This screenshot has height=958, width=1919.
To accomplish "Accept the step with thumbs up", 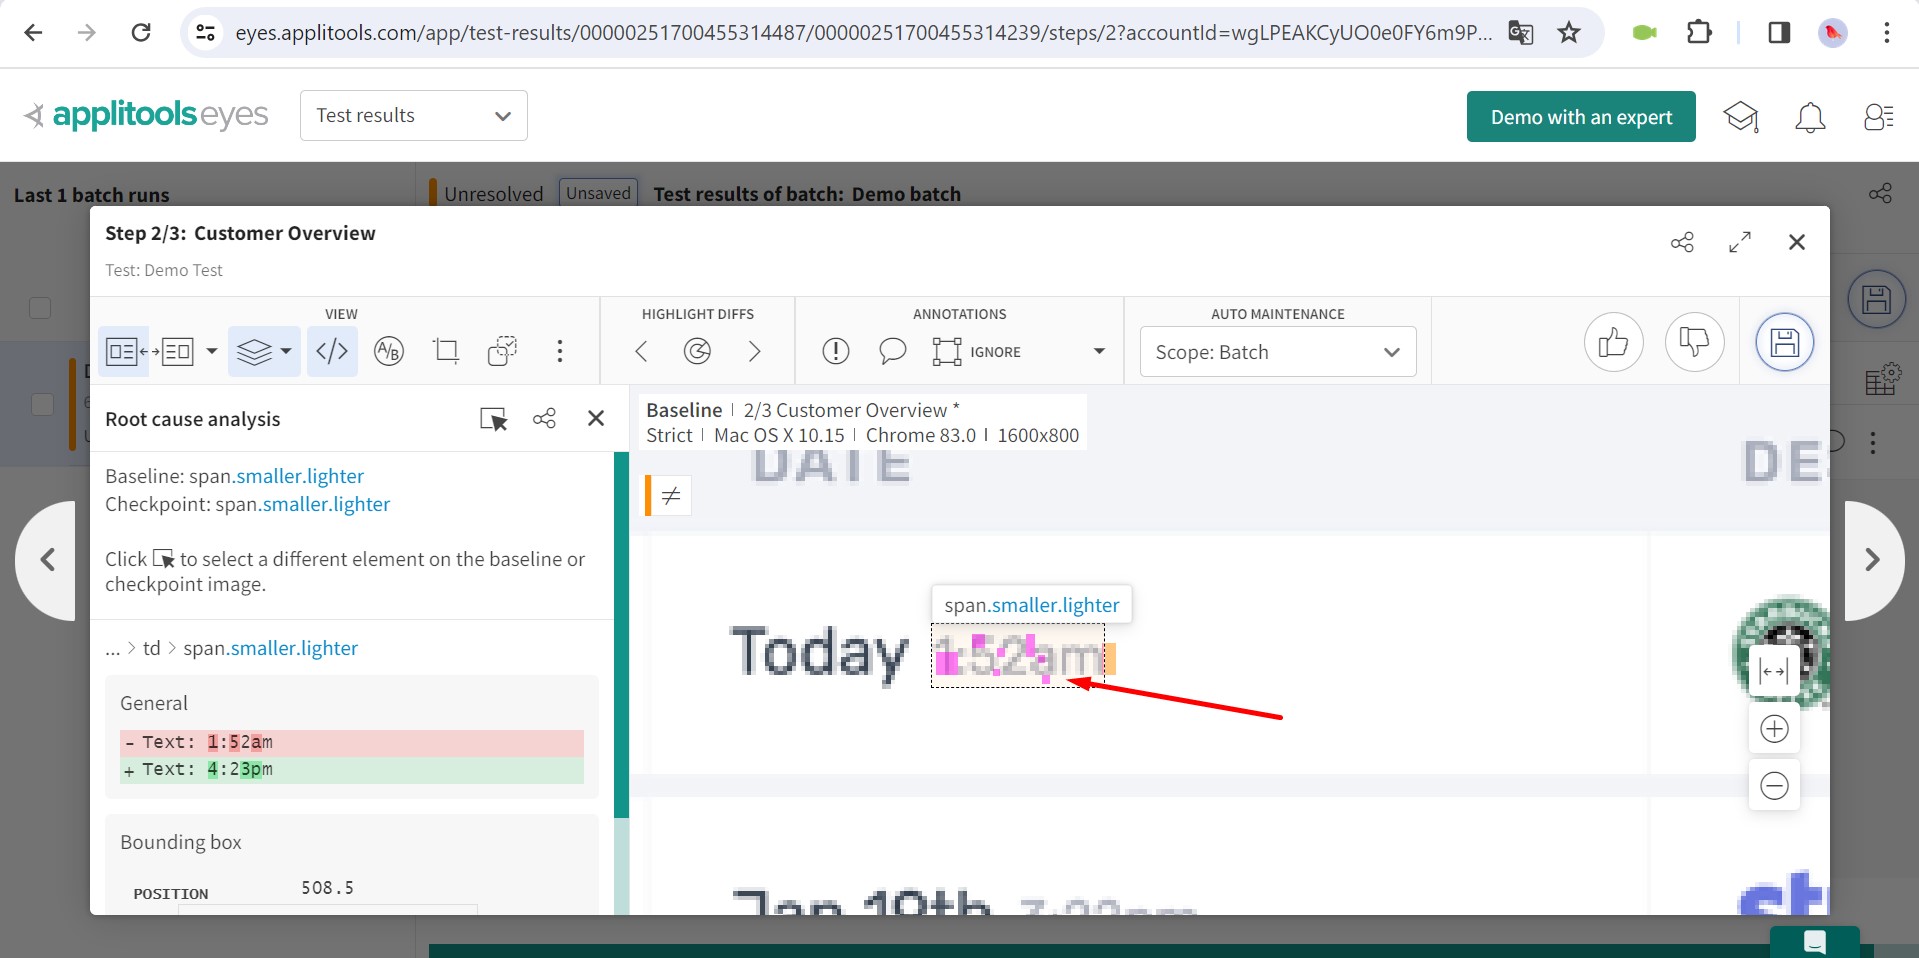I will click(x=1613, y=343).
